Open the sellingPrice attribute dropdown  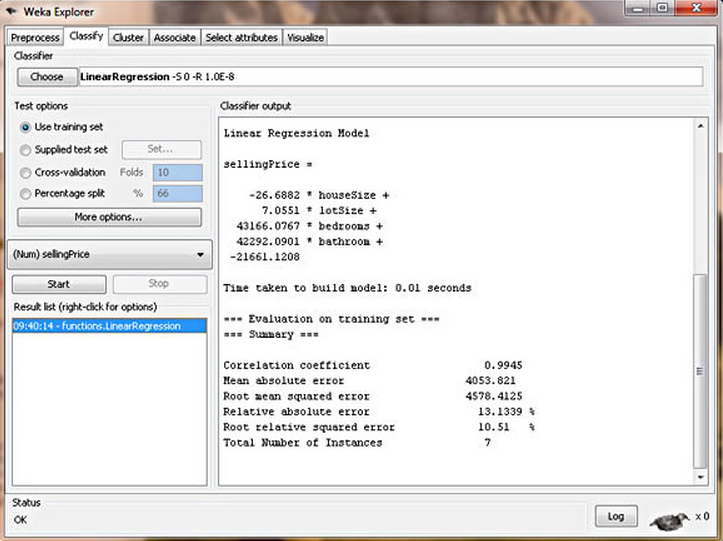(108, 255)
